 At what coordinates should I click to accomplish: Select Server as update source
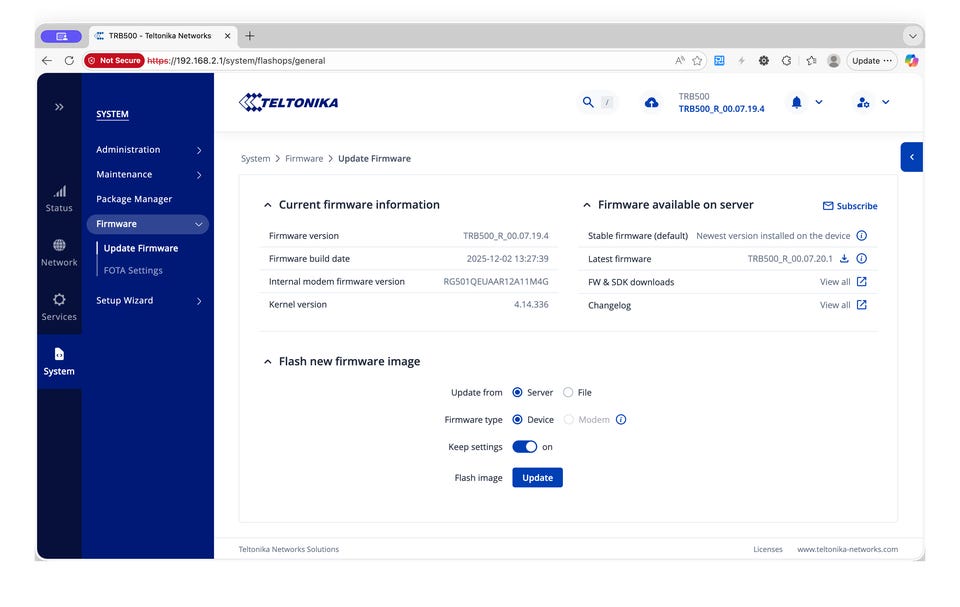click(x=517, y=393)
